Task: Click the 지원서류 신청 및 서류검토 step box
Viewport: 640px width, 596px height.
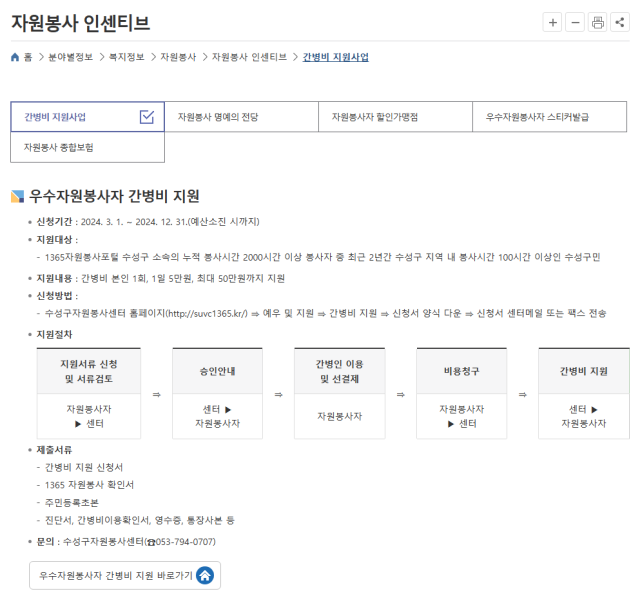Action: pos(89,371)
